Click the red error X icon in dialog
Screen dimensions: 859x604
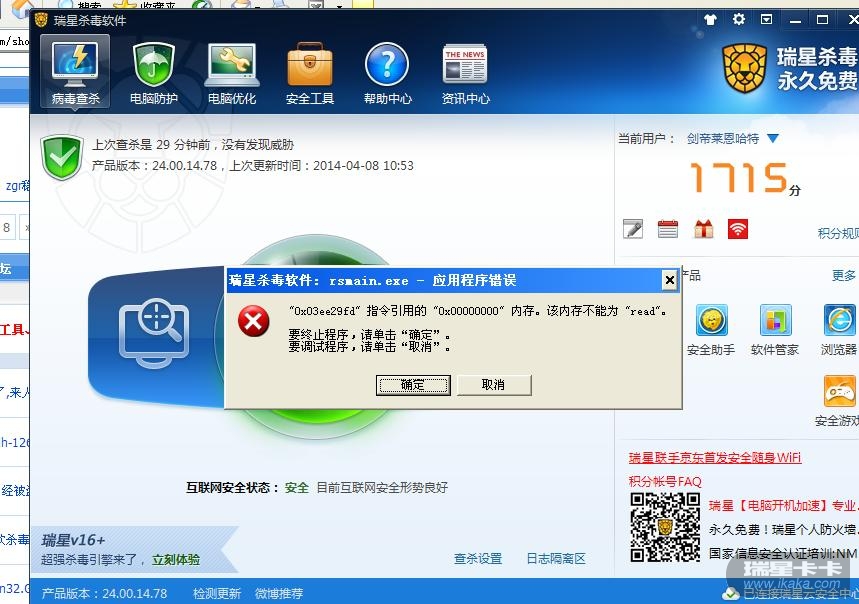254,321
